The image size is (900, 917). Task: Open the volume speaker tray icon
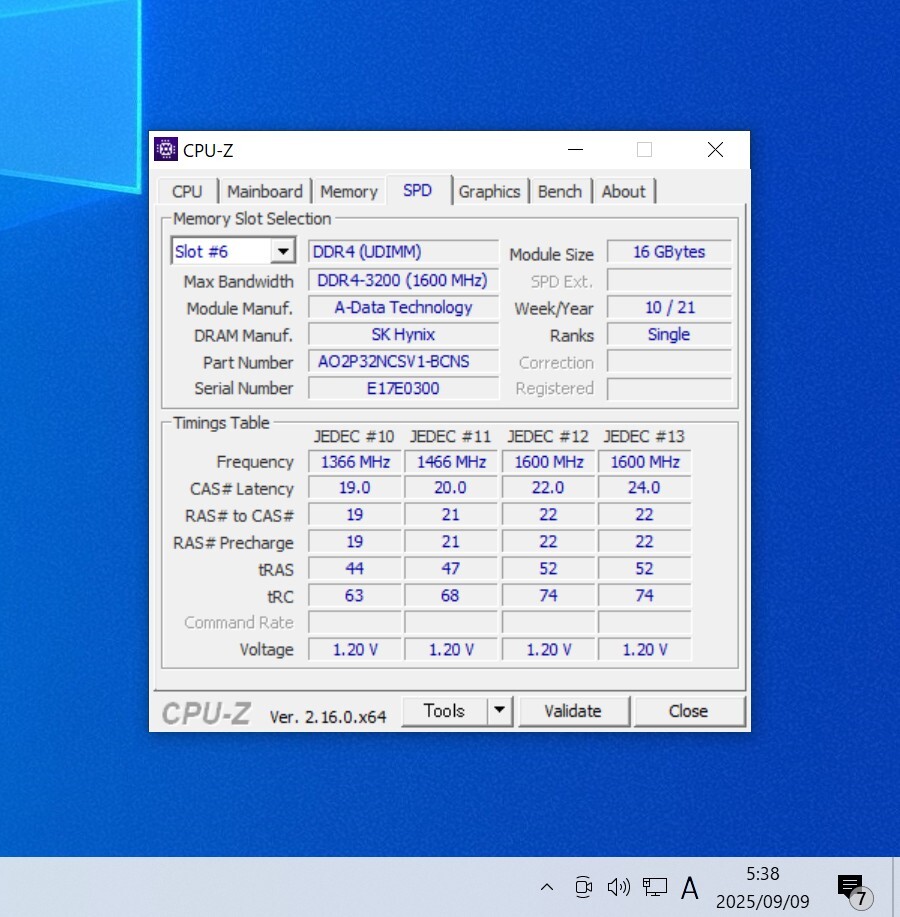[619, 887]
